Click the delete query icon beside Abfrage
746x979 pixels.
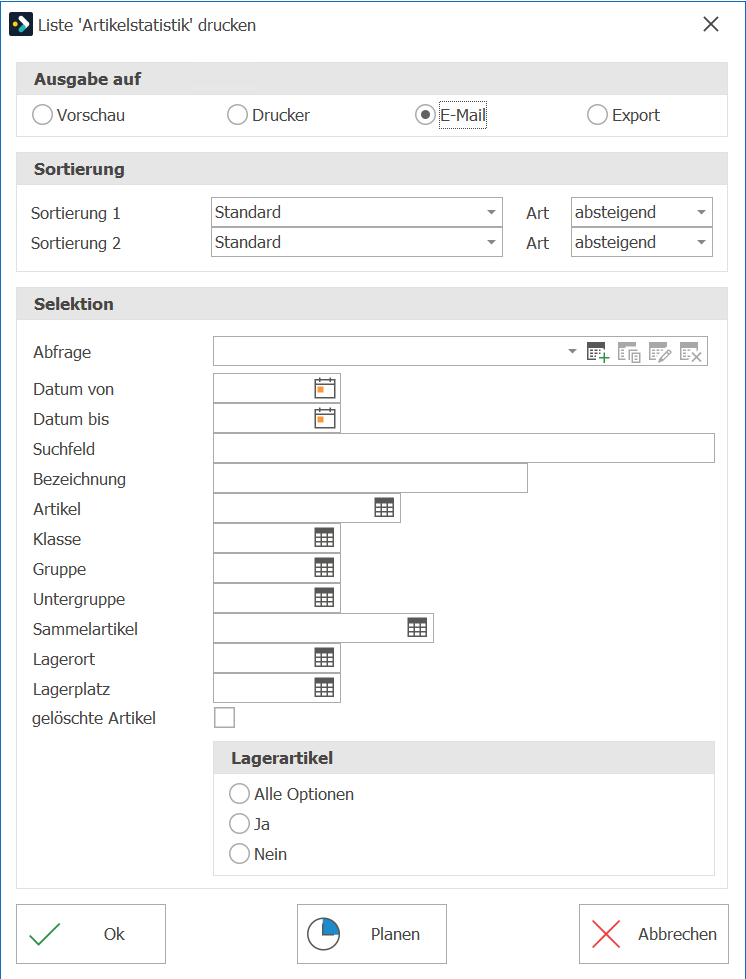(690, 352)
